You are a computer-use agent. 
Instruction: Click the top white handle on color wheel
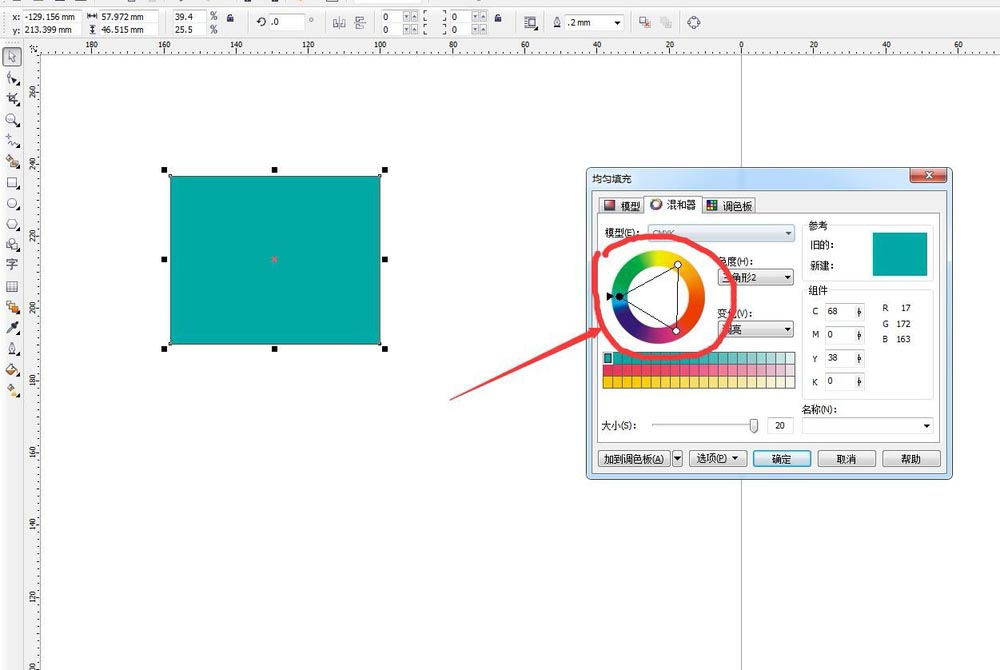click(x=678, y=265)
